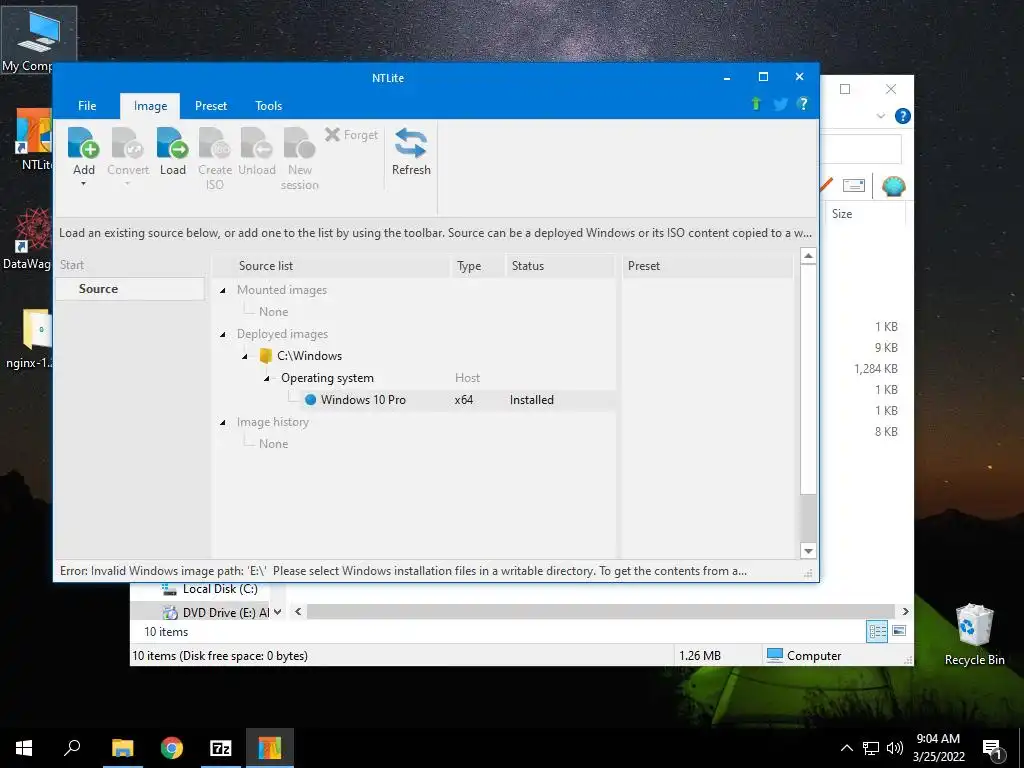Click the Load image icon
This screenshot has width=1024, height=768.
click(x=172, y=143)
